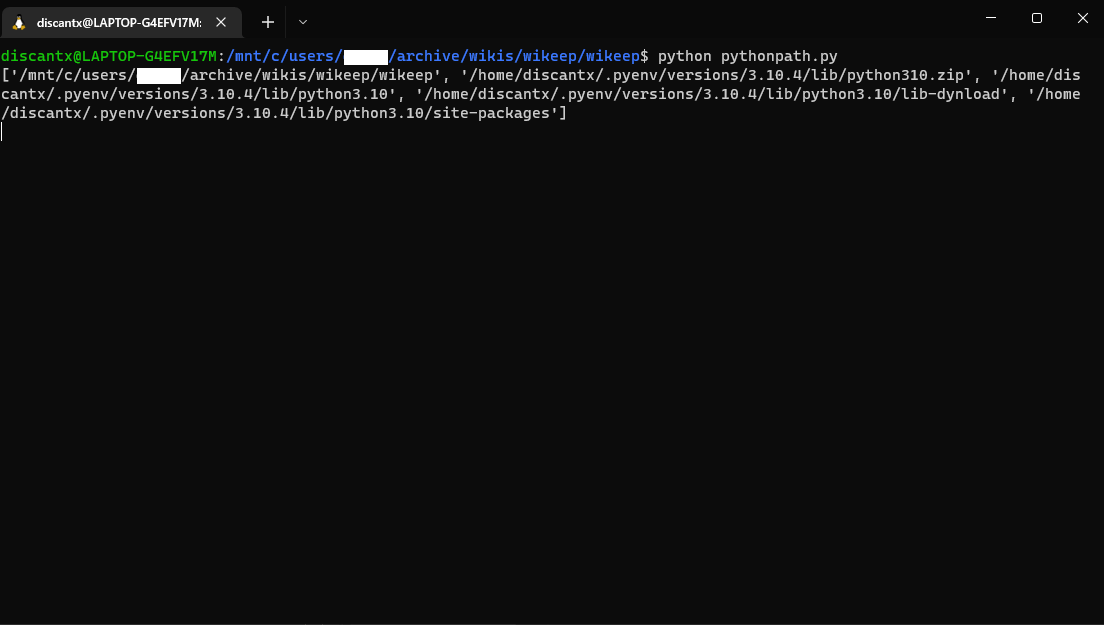Click the close window X icon
The height and width of the screenshot is (625, 1104).
coord(1083,17)
